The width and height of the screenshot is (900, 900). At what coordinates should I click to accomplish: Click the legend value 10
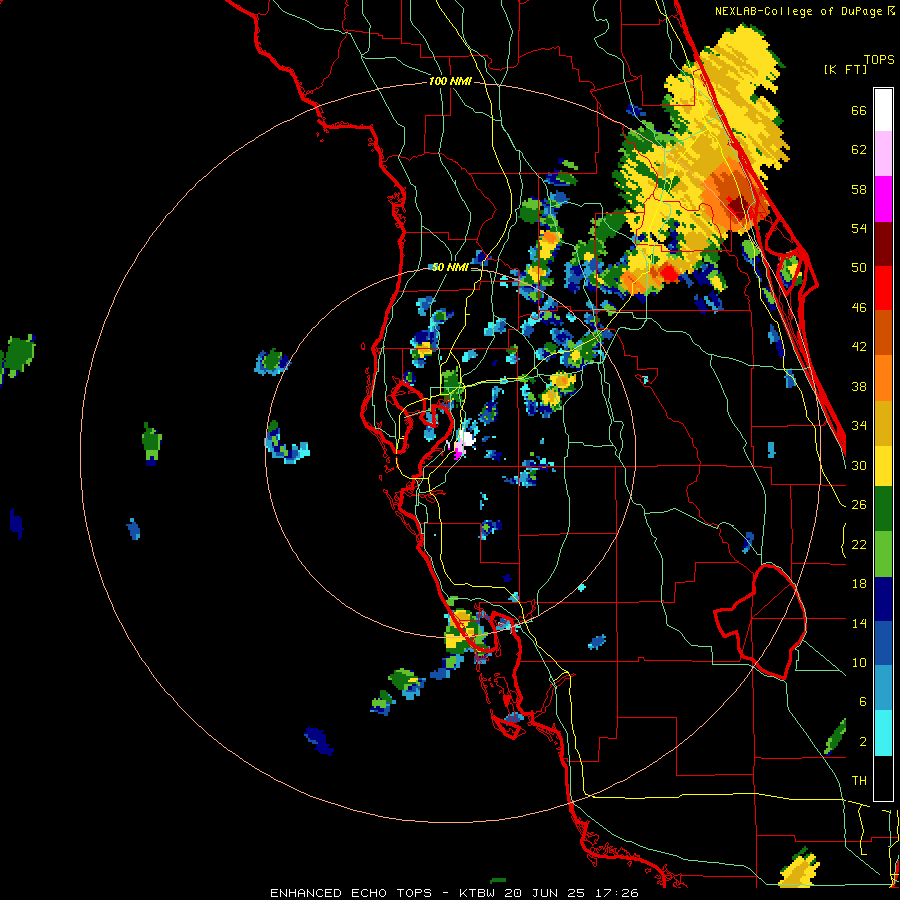tap(859, 662)
